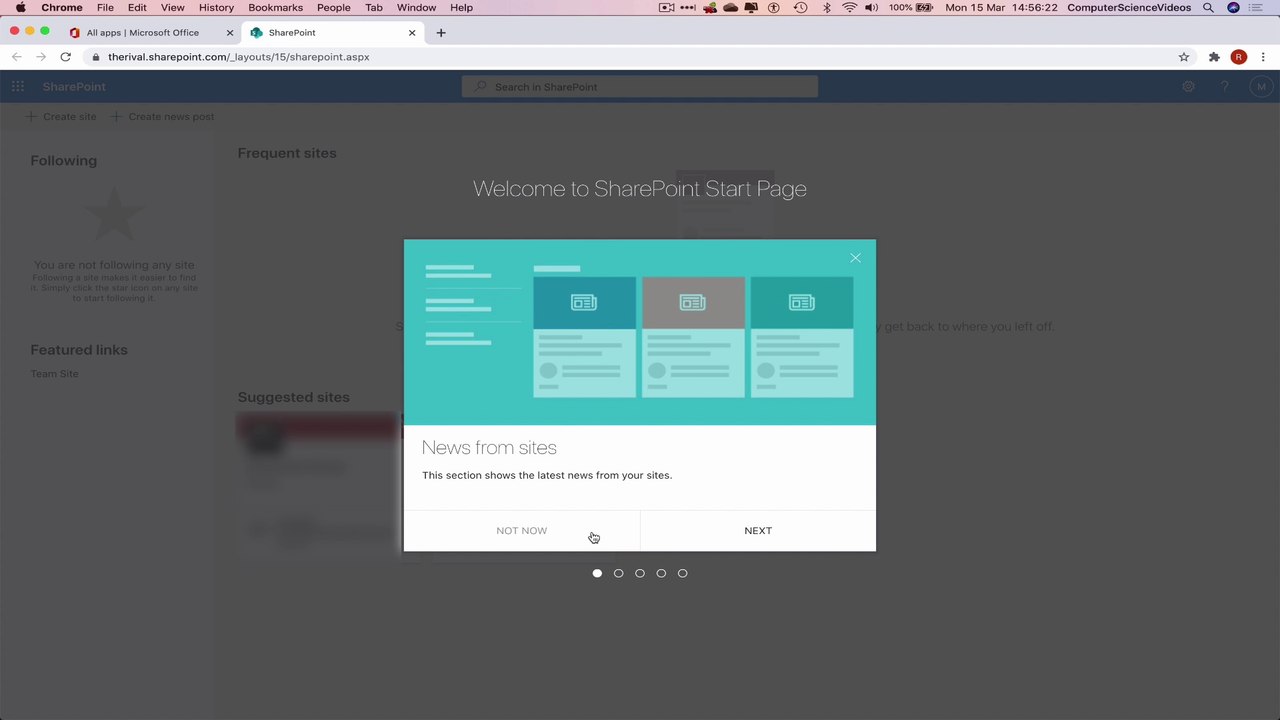Viewport: 1280px width, 720px height.
Task: Open the Chrome menu in menu bar
Action: coord(62,7)
